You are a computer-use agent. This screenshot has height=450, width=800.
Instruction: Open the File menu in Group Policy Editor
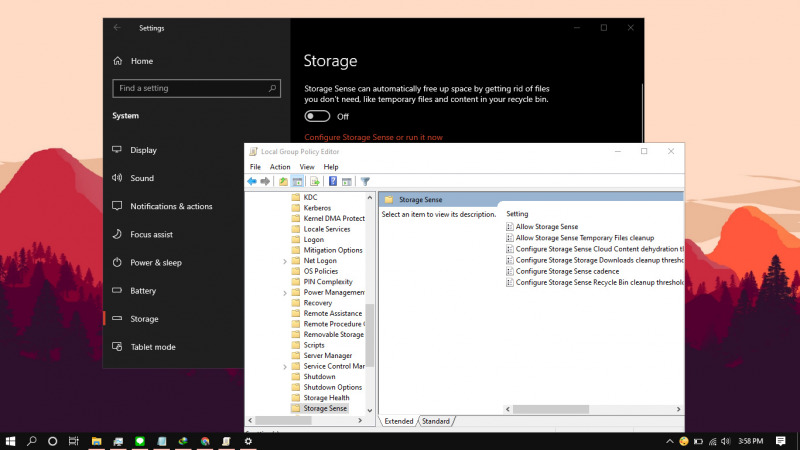pyautogui.click(x=255, y=167)
